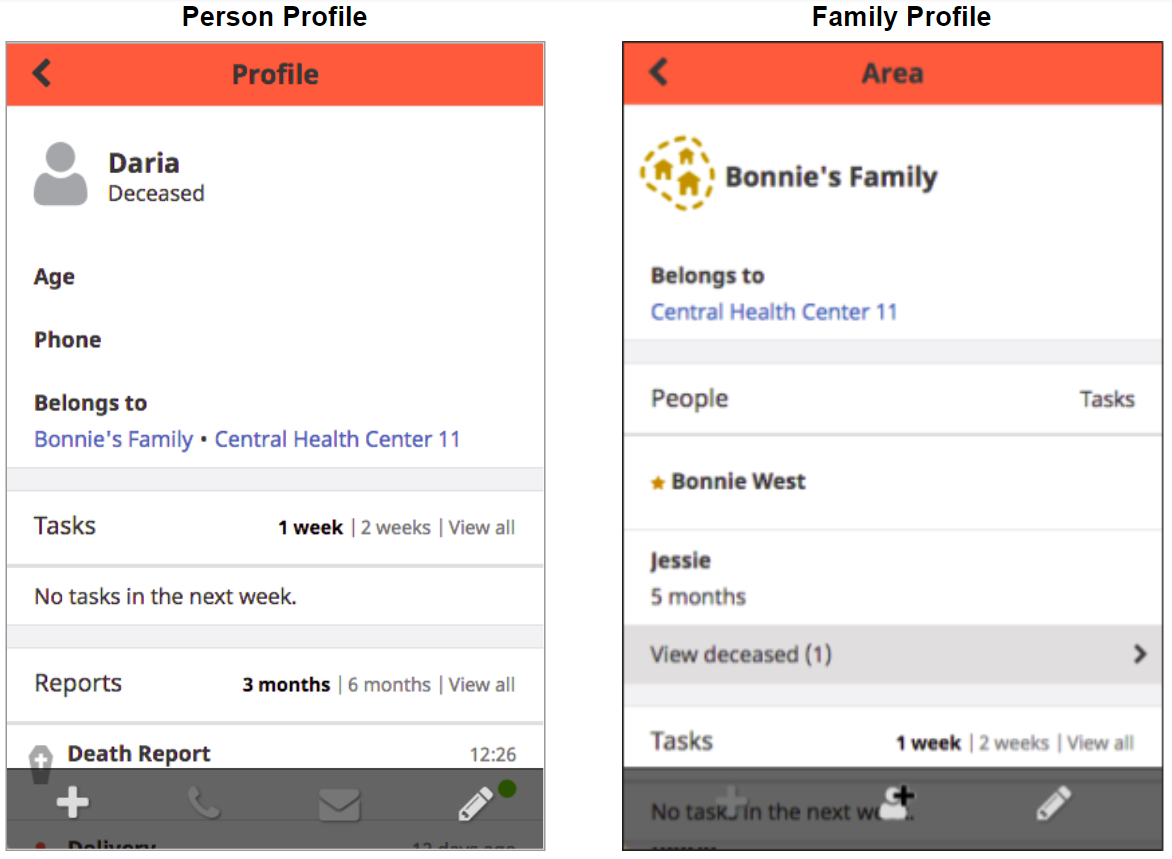Tap the plus icon in Daria's profile bar

point(73,803)
